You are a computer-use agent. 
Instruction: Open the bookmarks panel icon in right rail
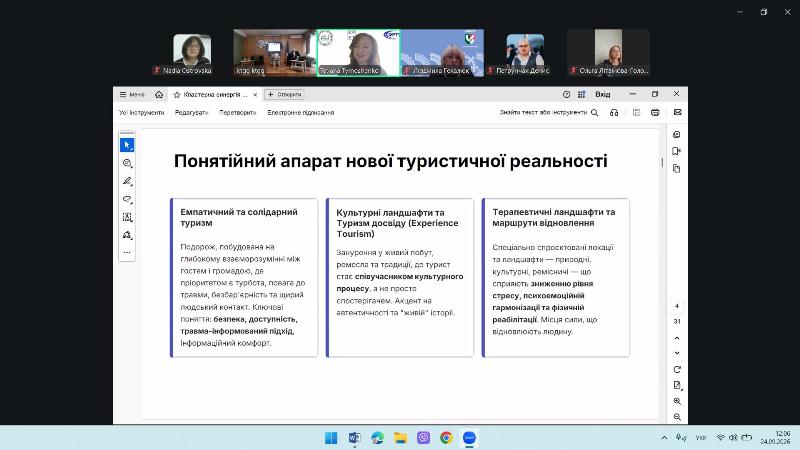[677, 151]
